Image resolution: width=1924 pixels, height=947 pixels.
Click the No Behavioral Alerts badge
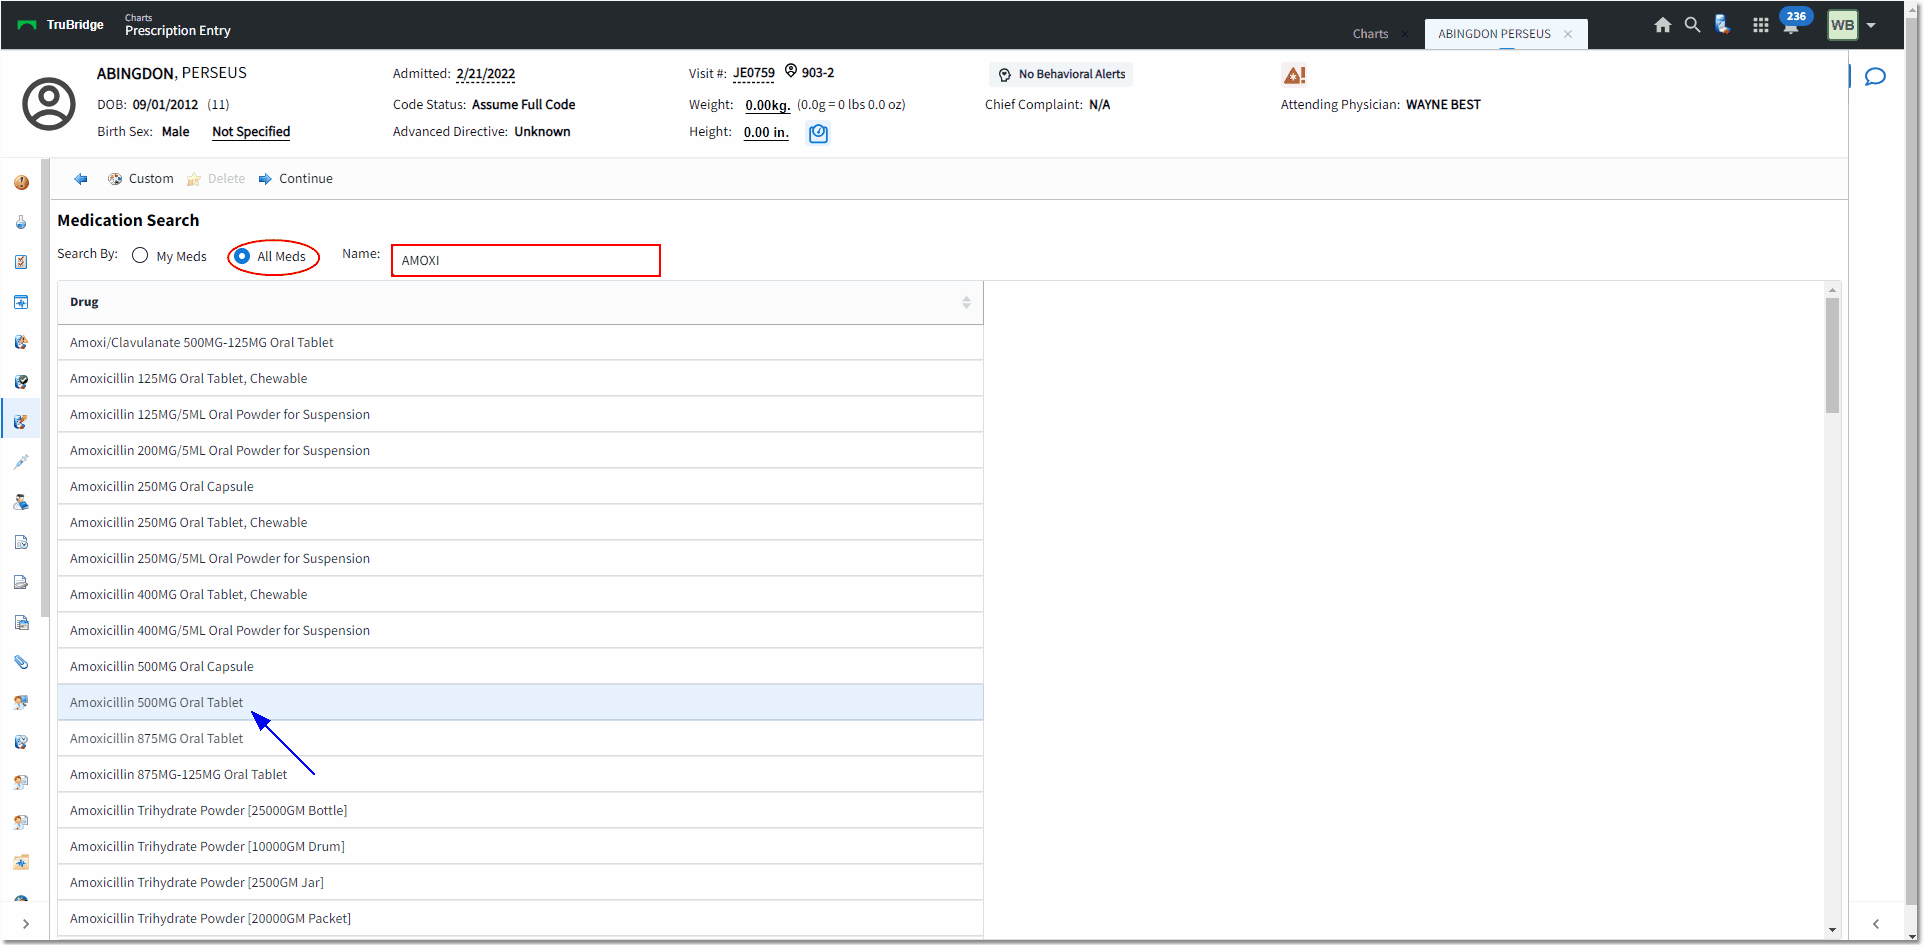(1061, 74)
